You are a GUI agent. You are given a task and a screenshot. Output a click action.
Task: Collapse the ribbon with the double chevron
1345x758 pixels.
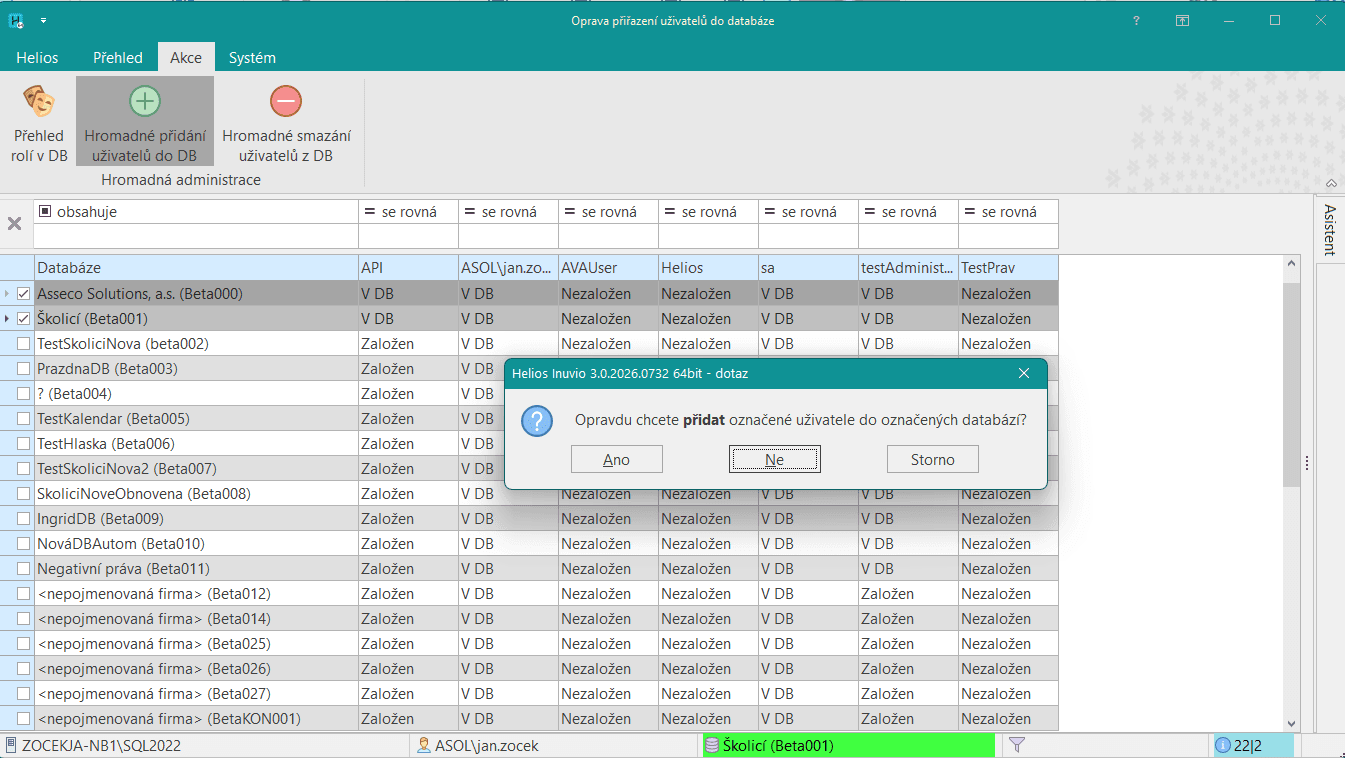pos(1331,184)
